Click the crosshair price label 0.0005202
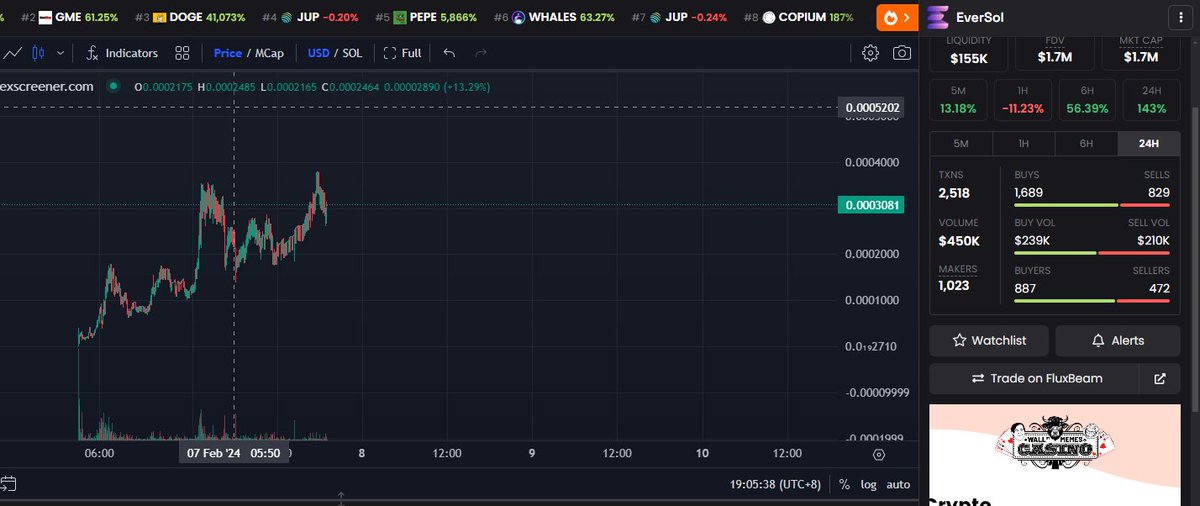This screenshot has width=1200, height=506. point(872,107)
